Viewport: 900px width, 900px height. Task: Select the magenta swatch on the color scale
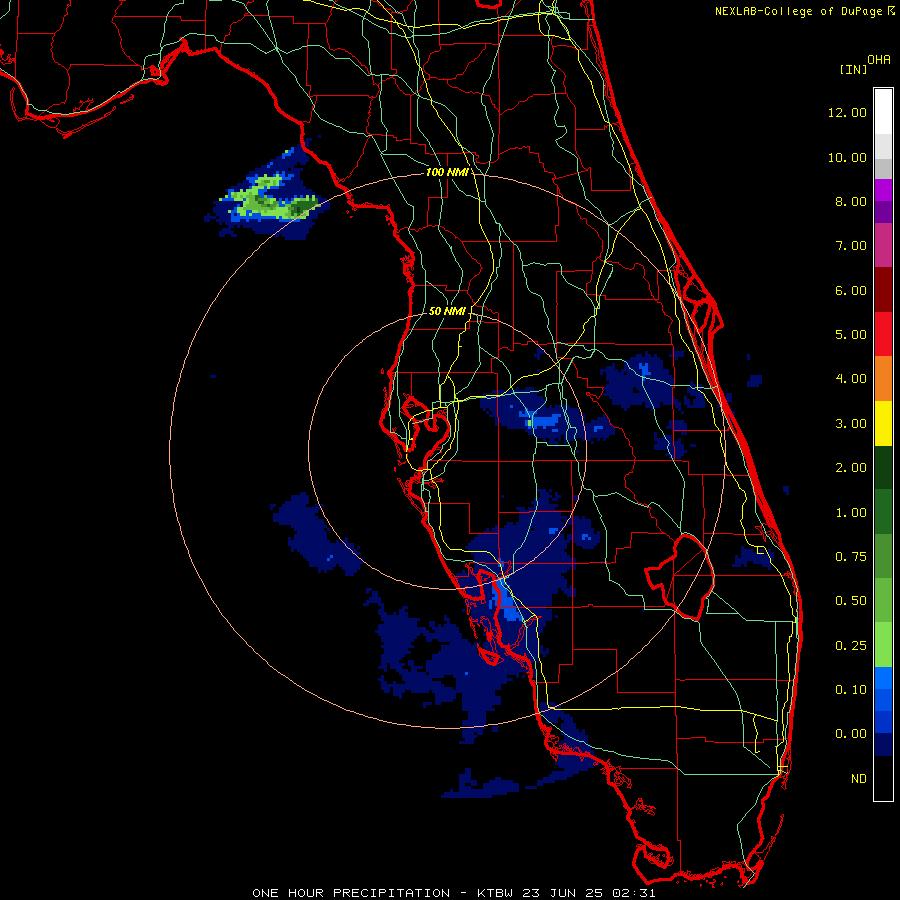tap(883, 190)
